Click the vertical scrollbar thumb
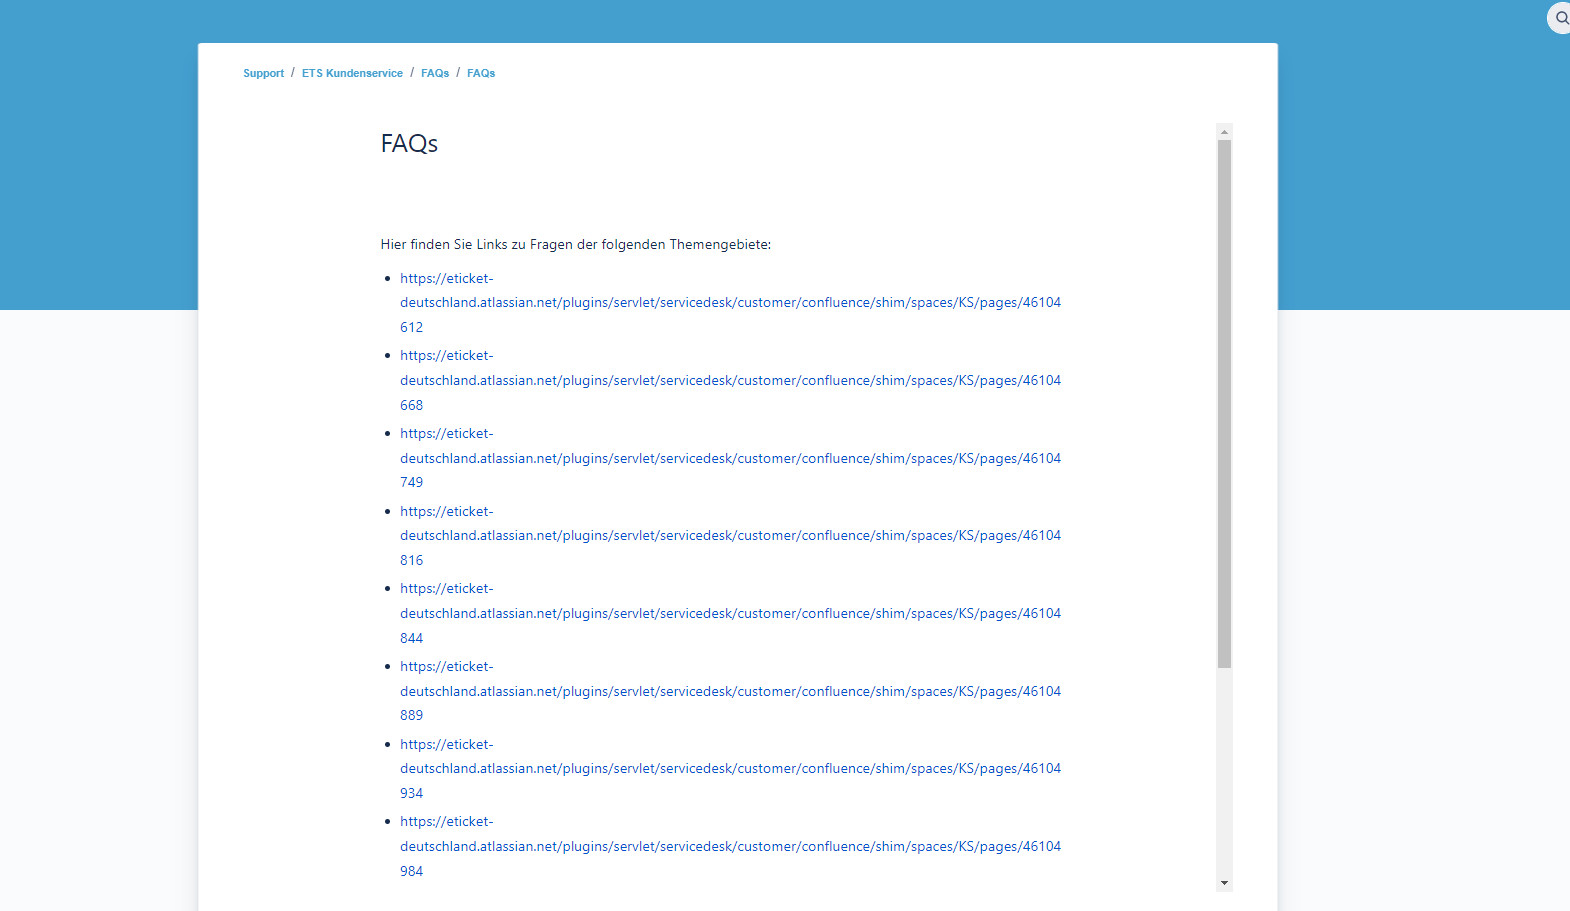The height and width of the screenshot is (911, 1570). (1224, 404)
